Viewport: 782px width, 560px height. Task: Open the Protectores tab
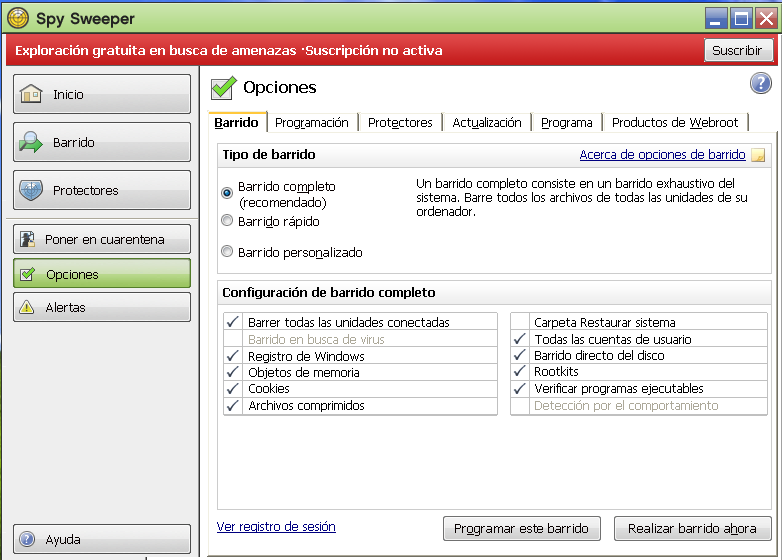pyautogui.click(x=400, y=123)
